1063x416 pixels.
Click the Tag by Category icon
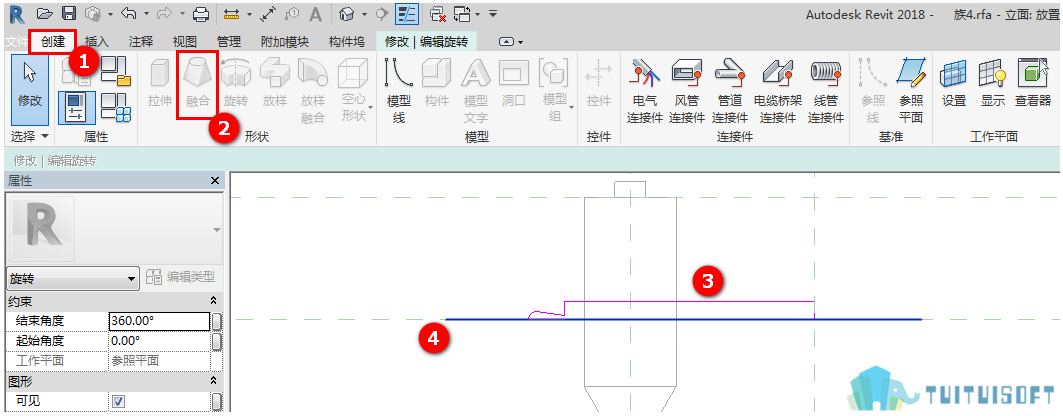292,14
